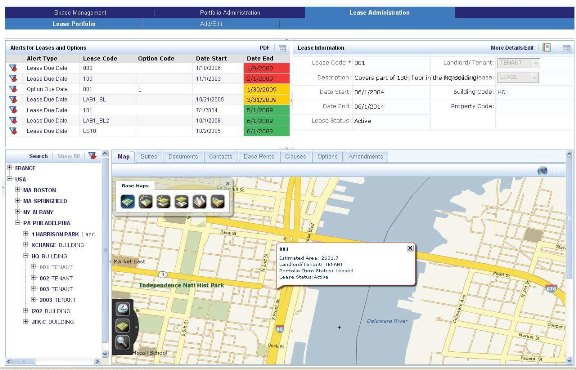This screenshot has height=370, width=576.
Task: Click the PDF button in the Alerts panel
Action: (x=264, y=48)
